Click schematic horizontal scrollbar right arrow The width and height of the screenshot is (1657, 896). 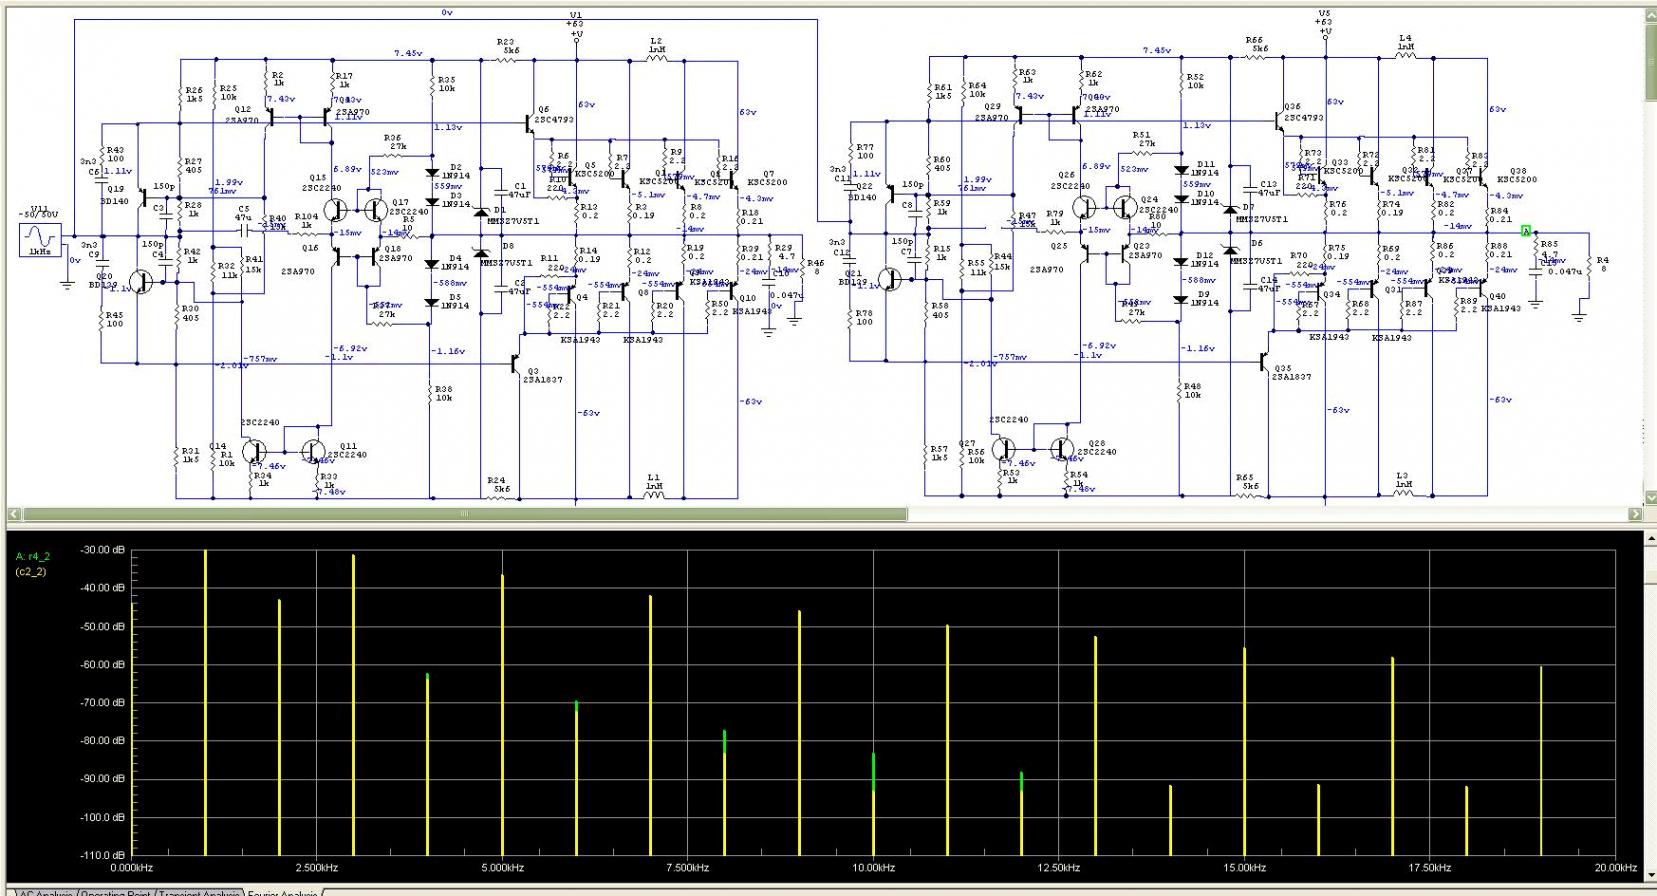1635,514
